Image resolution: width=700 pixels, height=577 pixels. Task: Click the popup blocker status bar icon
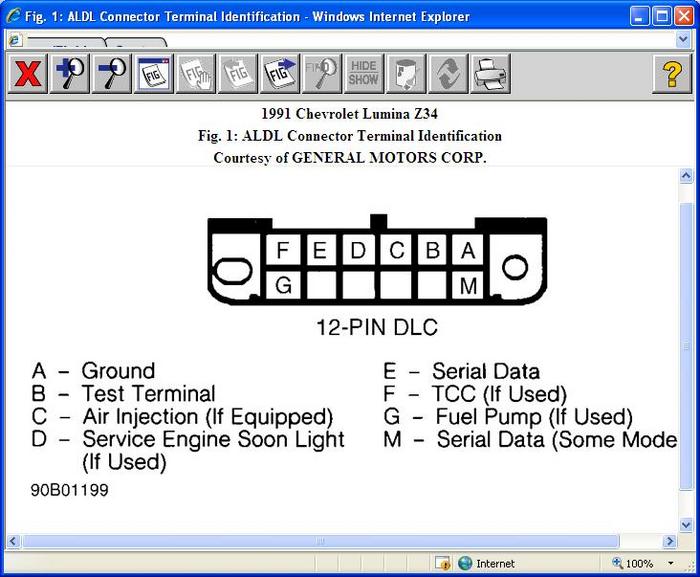click(442, 564)
